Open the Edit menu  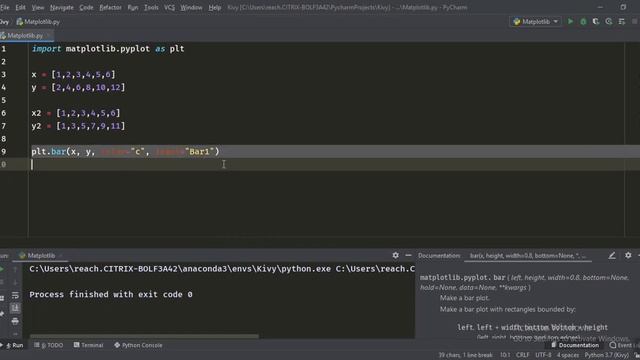coord(20,7)
